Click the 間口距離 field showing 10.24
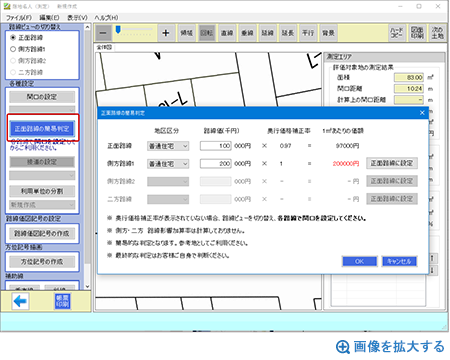 pyautogui.click(x=409, y=89)
